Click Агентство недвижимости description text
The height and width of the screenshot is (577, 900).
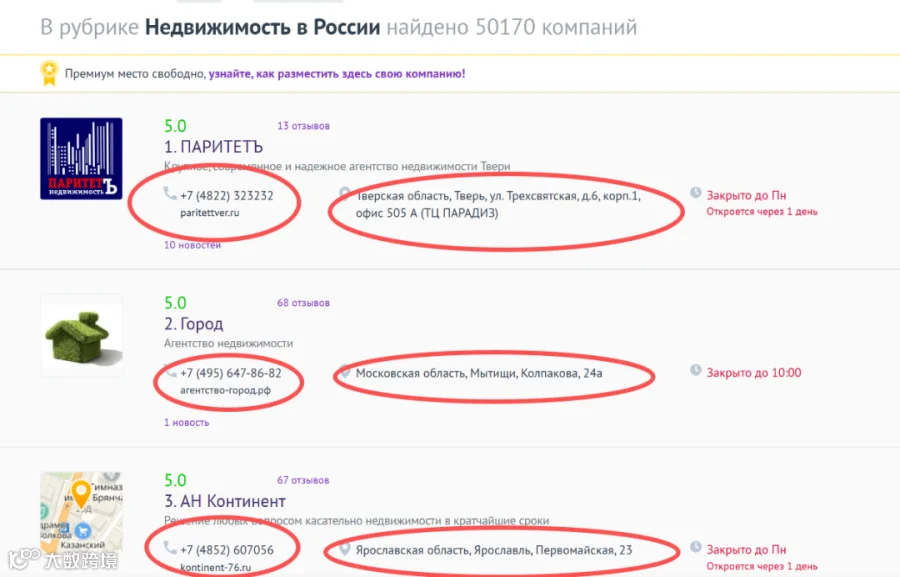click(x=228, y=343)
